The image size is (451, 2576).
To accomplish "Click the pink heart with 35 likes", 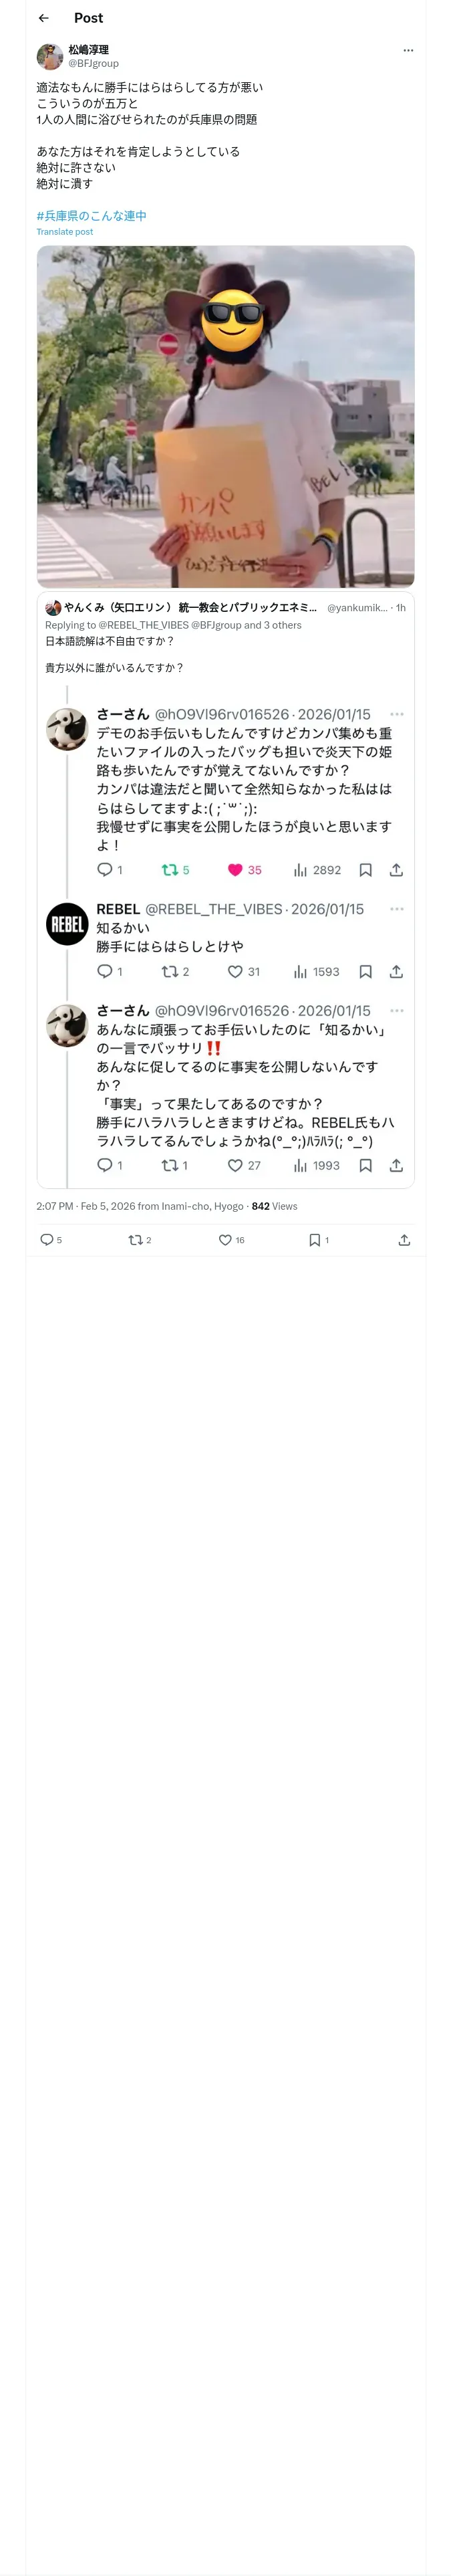I will coord(235,870).
